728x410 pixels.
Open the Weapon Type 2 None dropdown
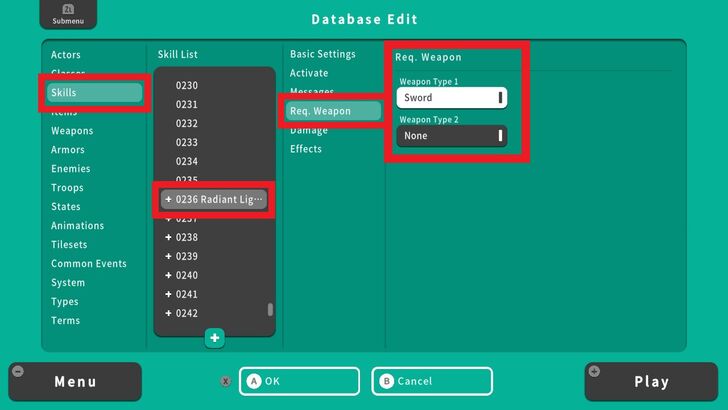[451, 136]
